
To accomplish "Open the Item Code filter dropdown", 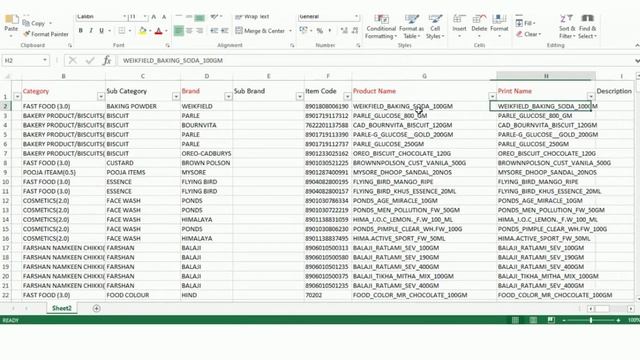I will click(347, 96).
